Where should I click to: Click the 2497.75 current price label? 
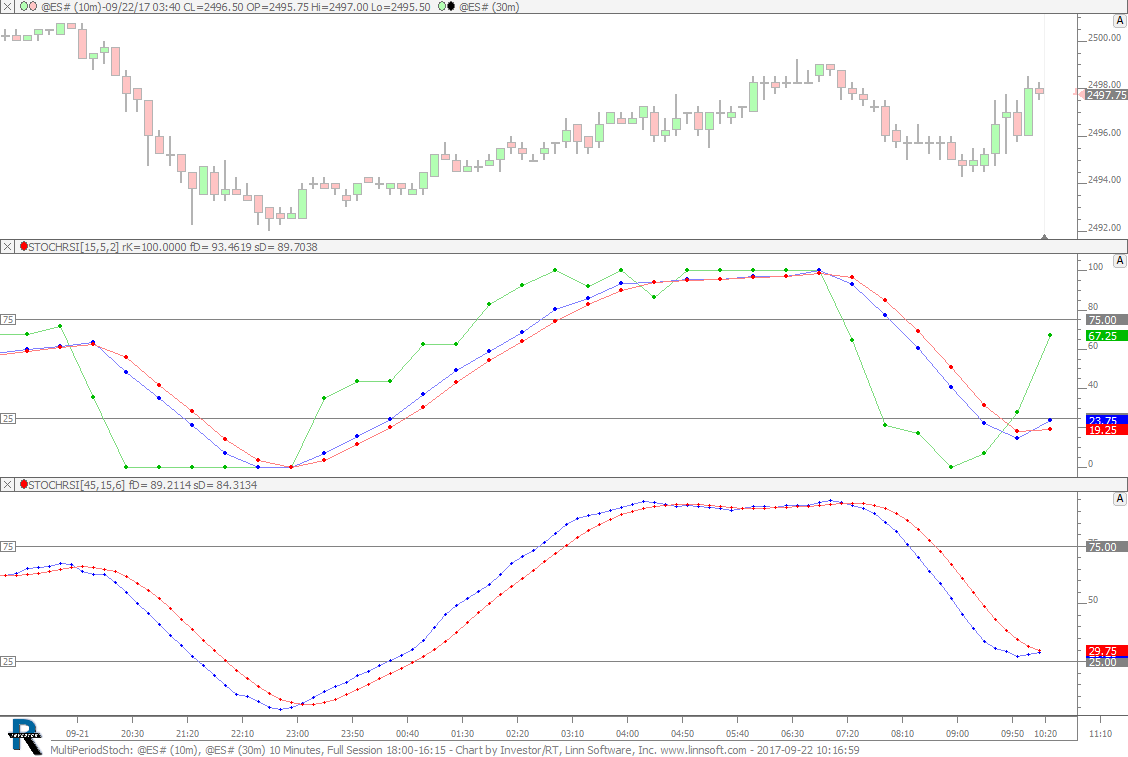point(1106,95)
